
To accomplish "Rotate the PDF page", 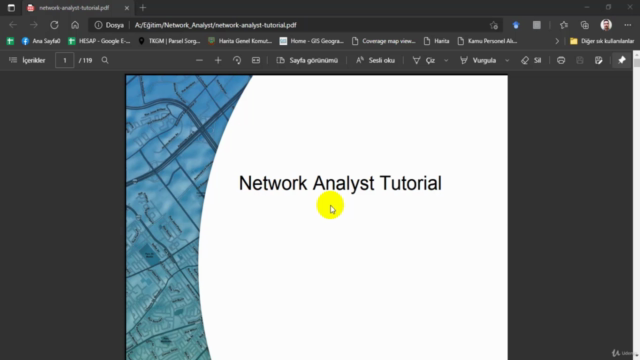I will pyautogui.click(x=237, y=60).
